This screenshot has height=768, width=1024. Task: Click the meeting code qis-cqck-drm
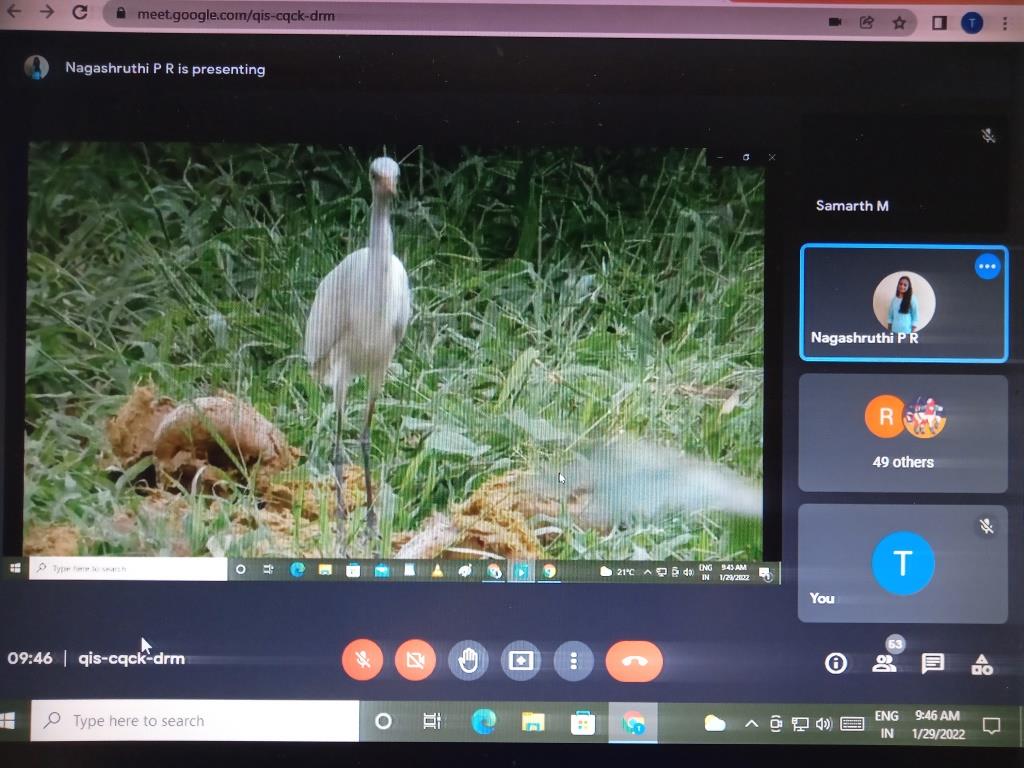[131, 658]
